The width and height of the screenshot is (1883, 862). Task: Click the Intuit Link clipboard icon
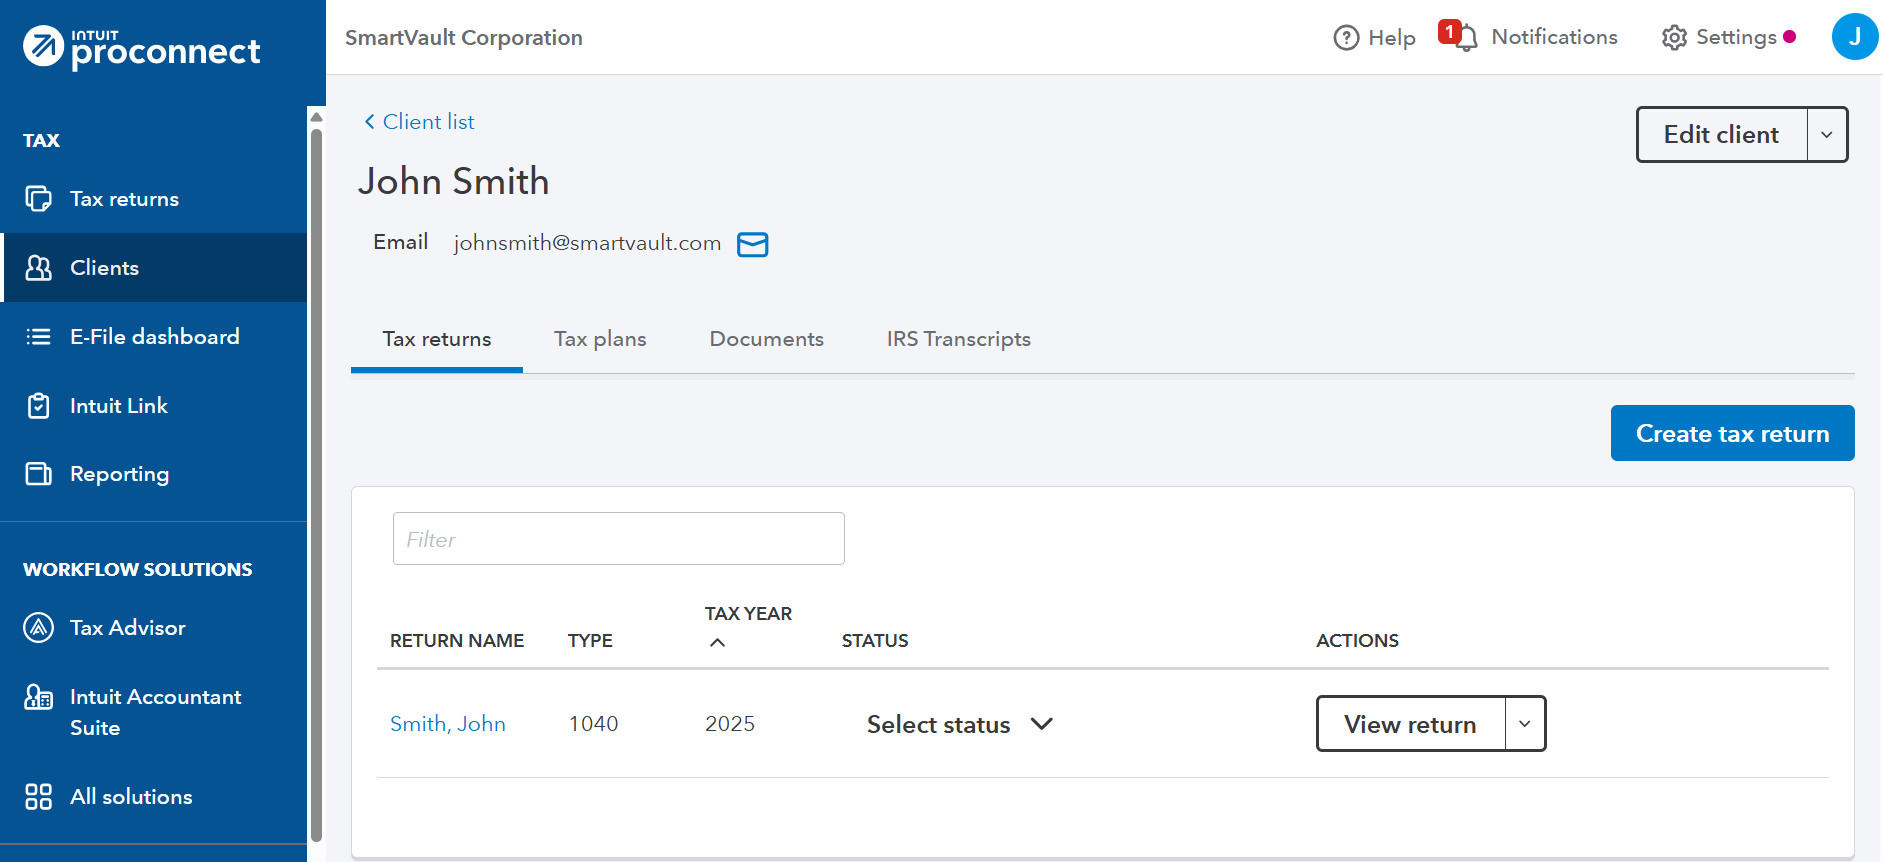click(38, 406)
